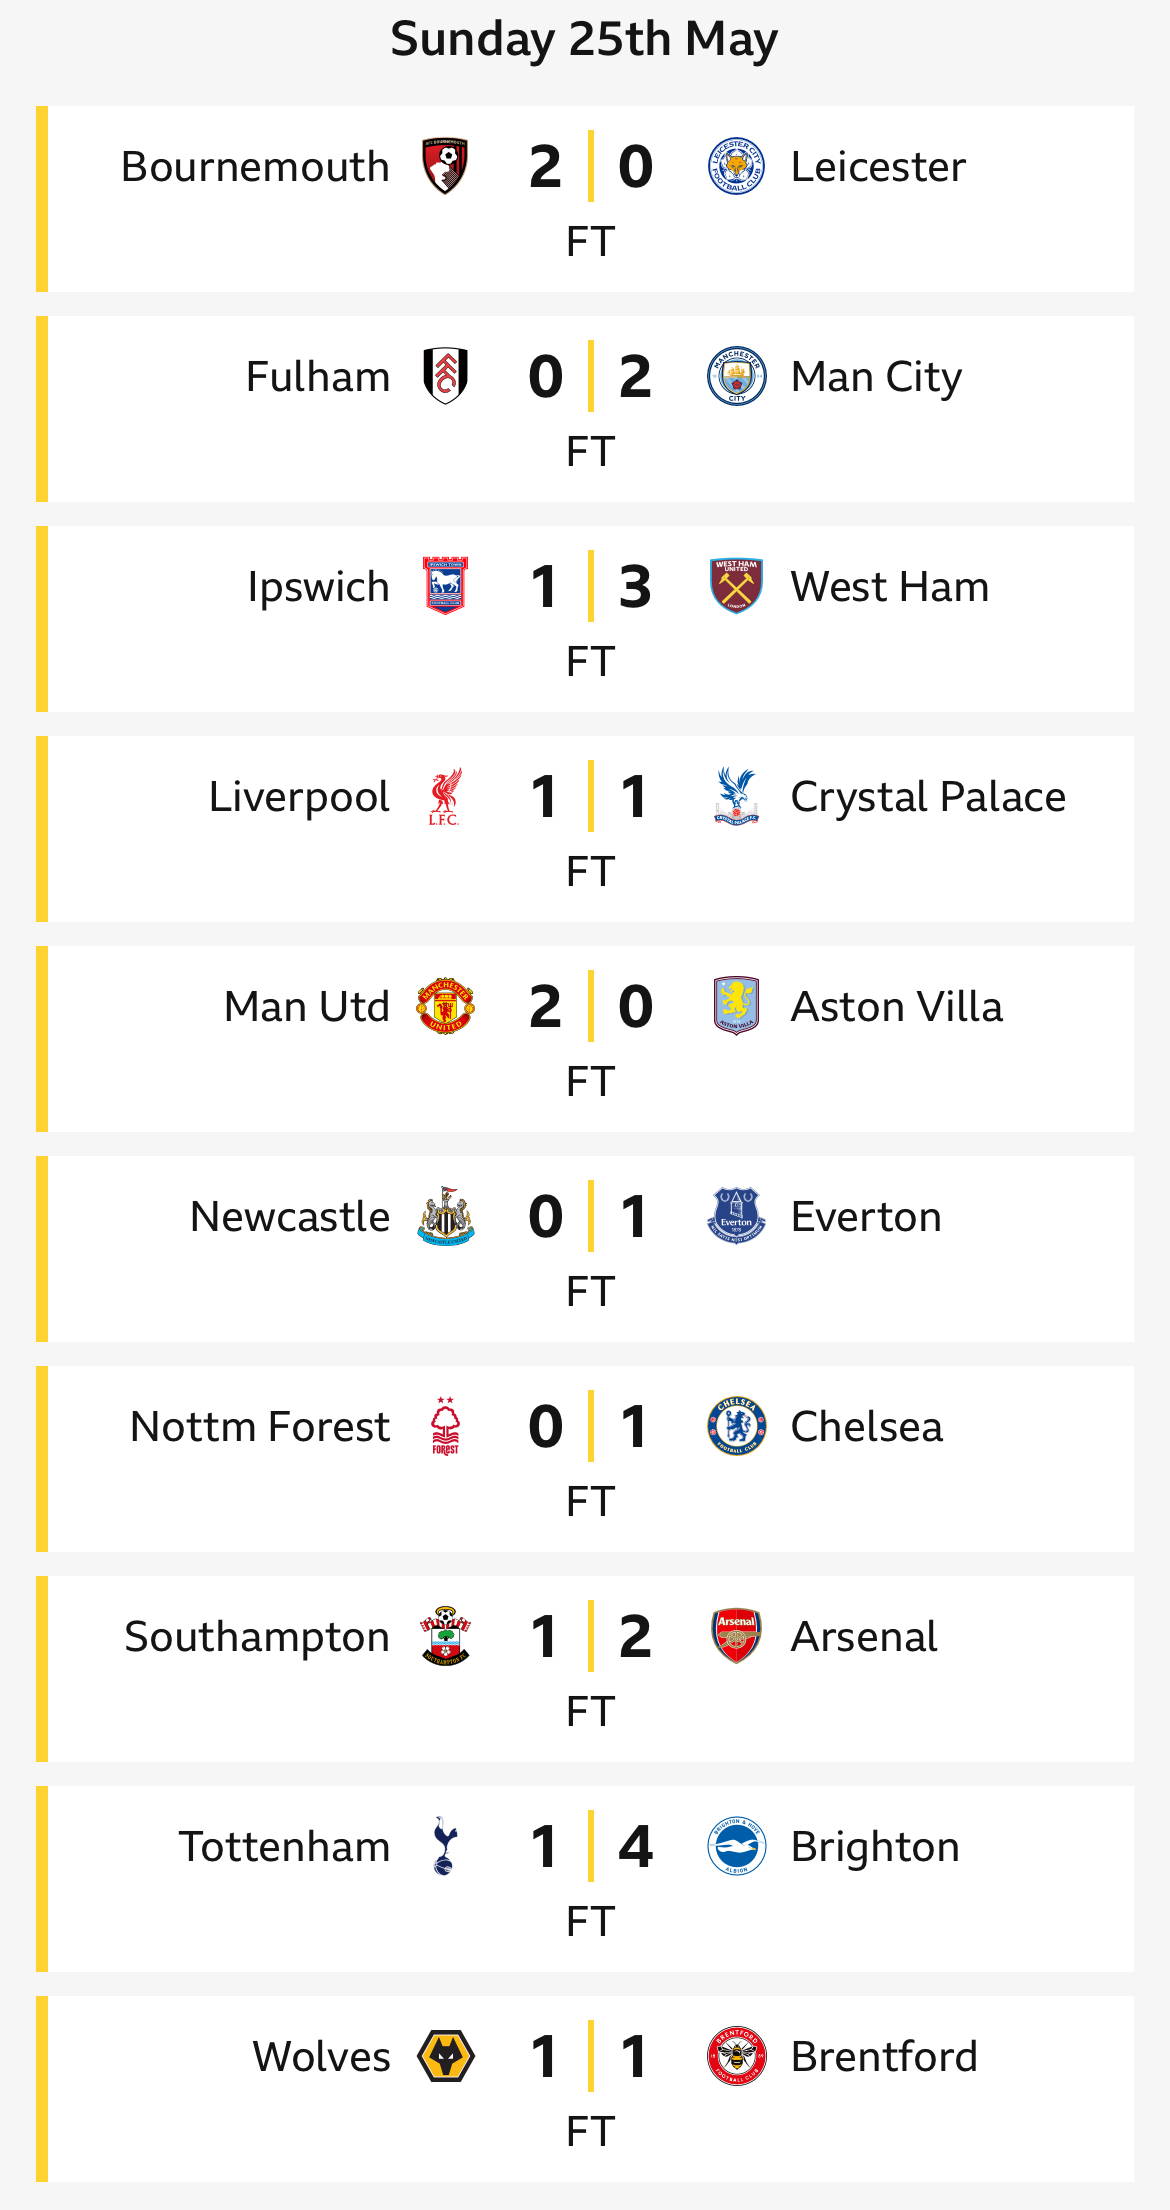Click the Brentford bee crest

pyautogui.click(x=736, y=2056)
